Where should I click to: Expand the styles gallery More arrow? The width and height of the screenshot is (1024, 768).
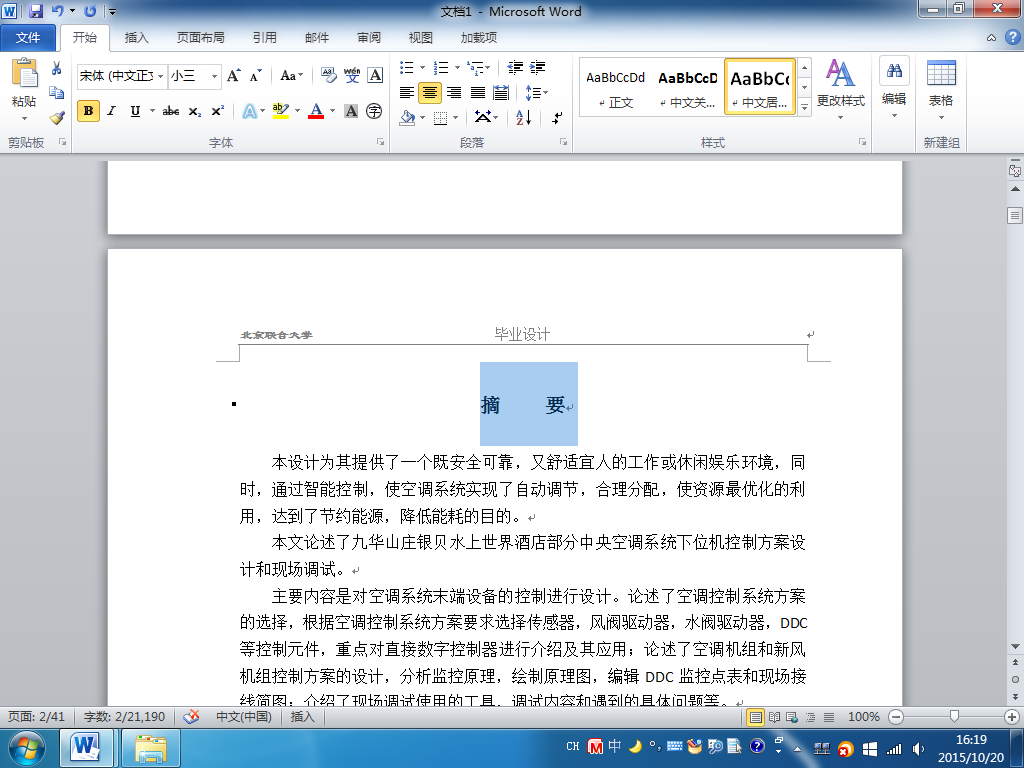(805, 106)
